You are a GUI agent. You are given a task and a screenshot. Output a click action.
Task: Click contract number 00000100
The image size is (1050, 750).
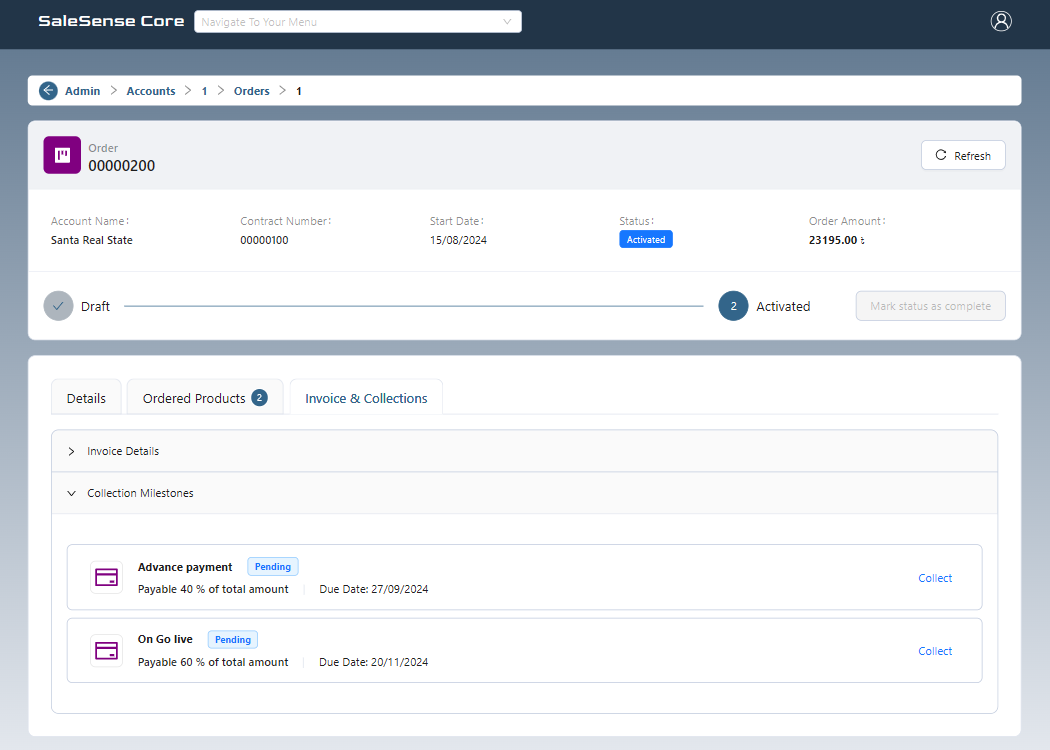[x=265, y=240]
